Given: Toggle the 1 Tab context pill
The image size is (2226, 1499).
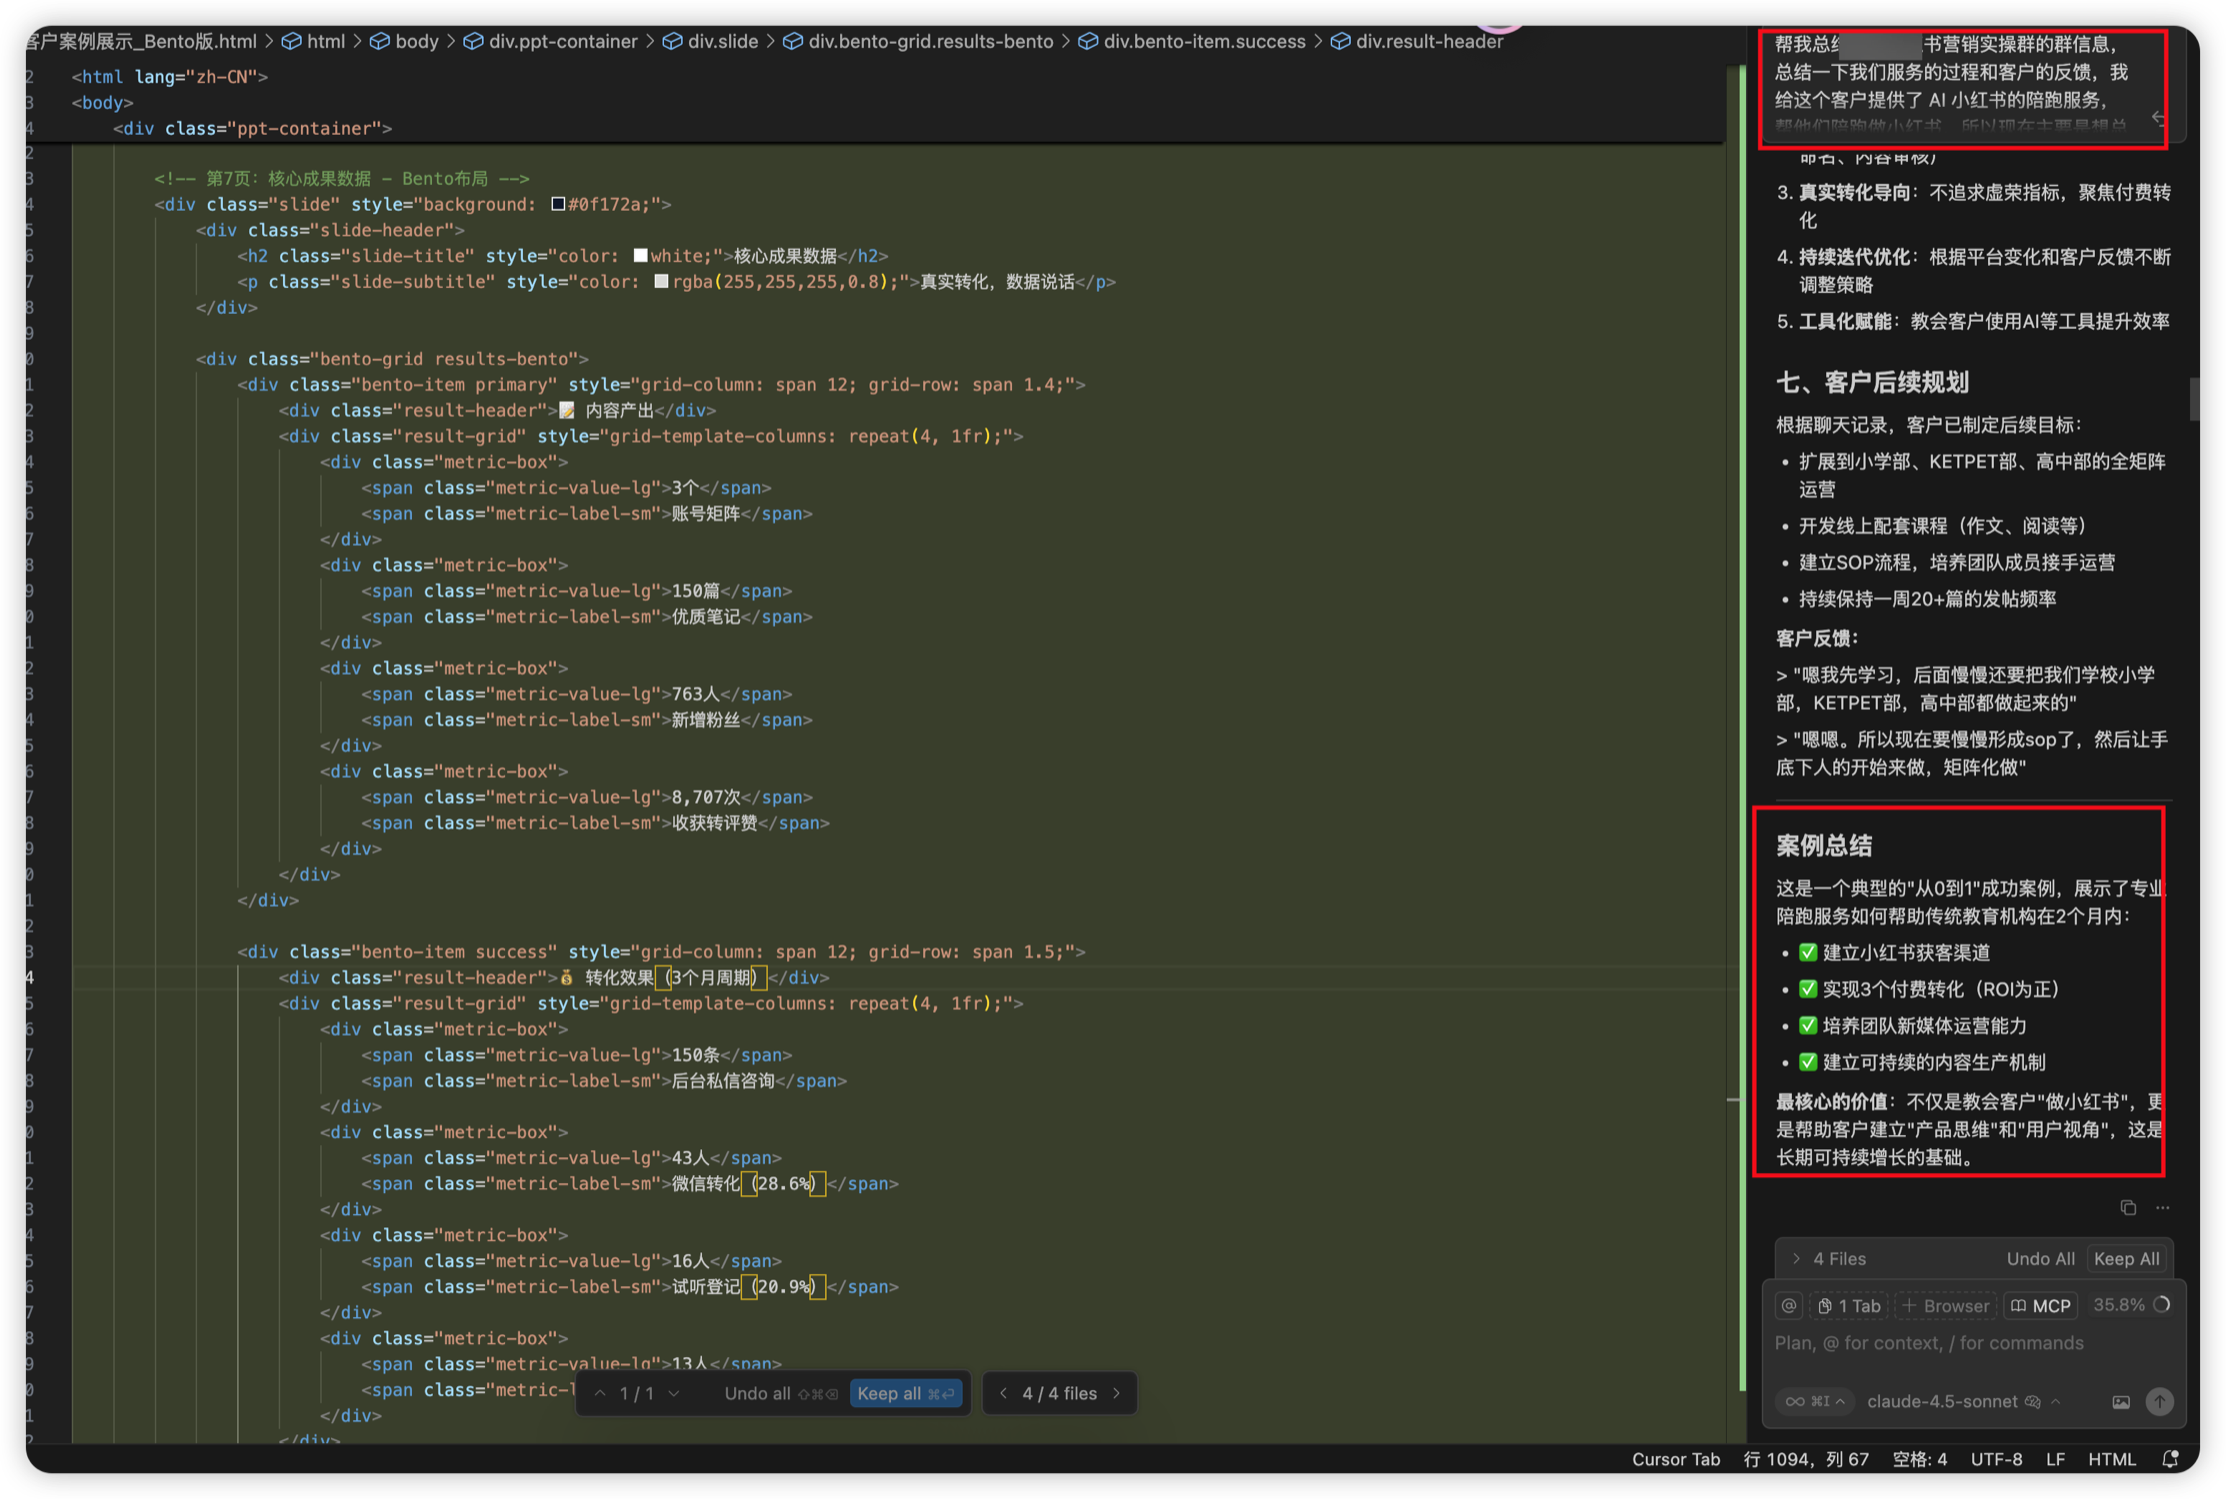Looking at the screenshot, I should (1849, 1306).
